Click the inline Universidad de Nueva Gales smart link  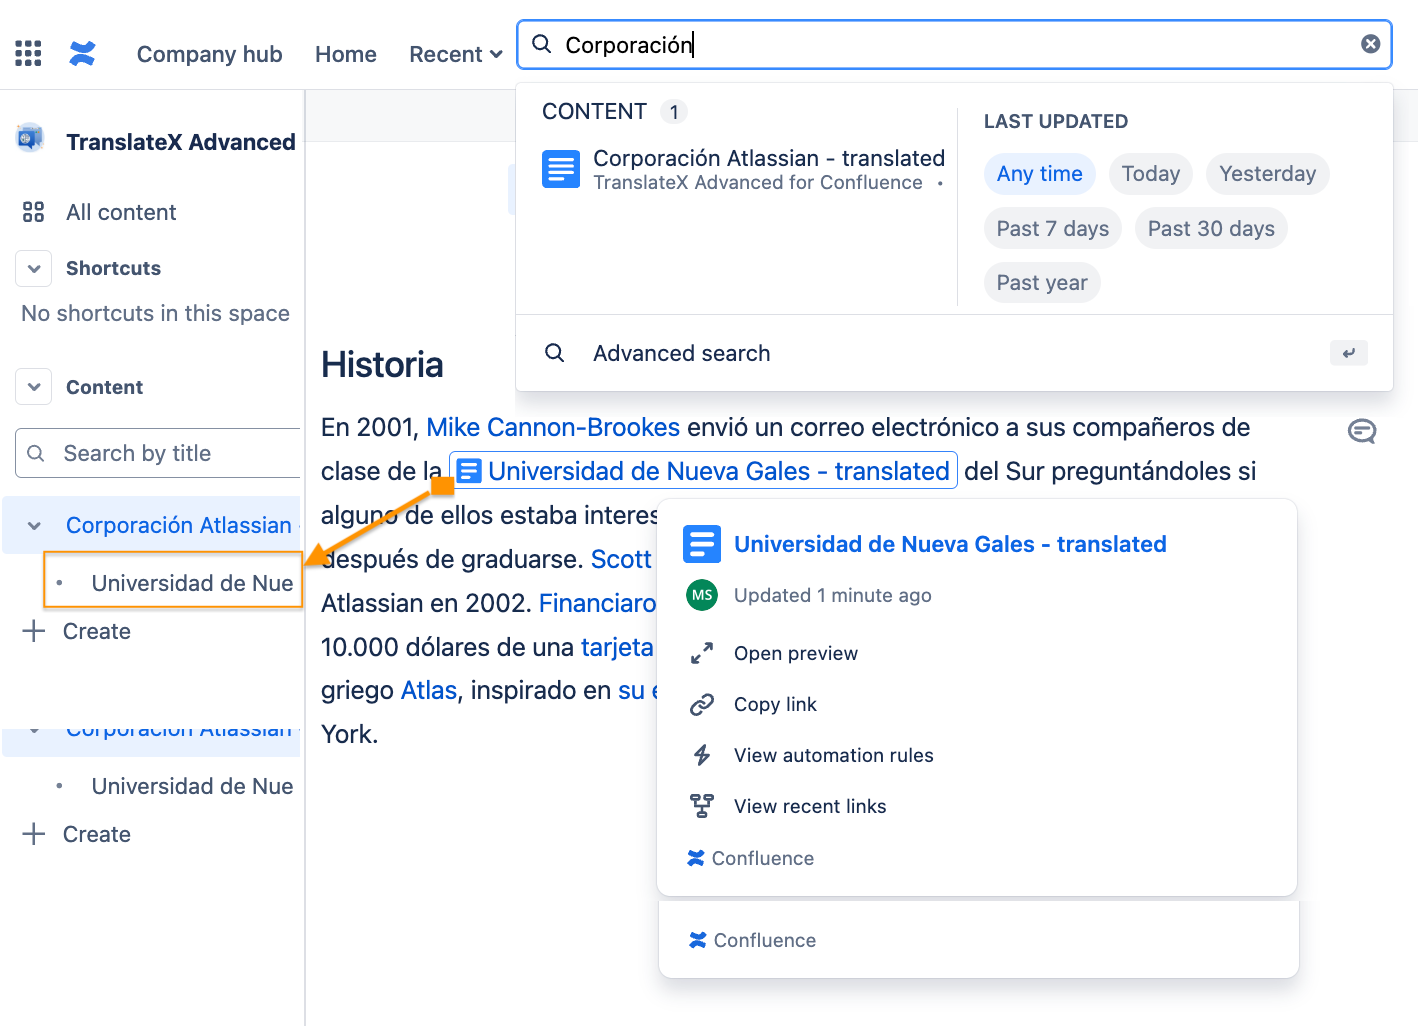coord(703,471)
